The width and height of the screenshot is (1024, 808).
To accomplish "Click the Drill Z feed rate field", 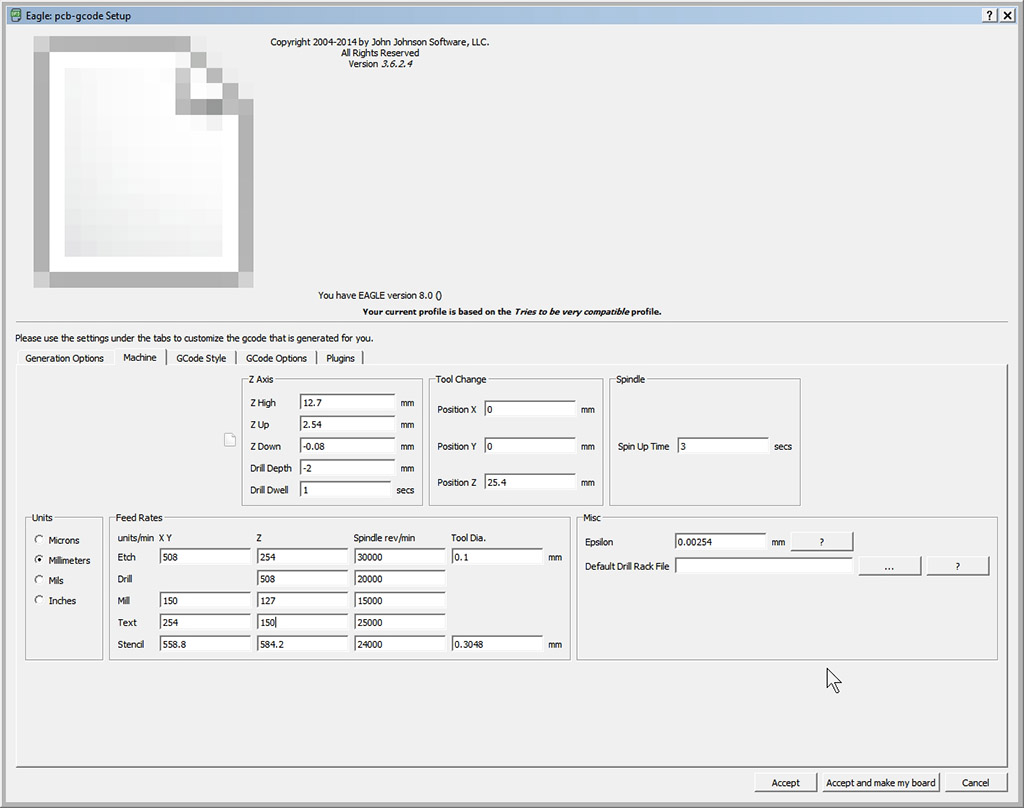I will tap(302, 578).
